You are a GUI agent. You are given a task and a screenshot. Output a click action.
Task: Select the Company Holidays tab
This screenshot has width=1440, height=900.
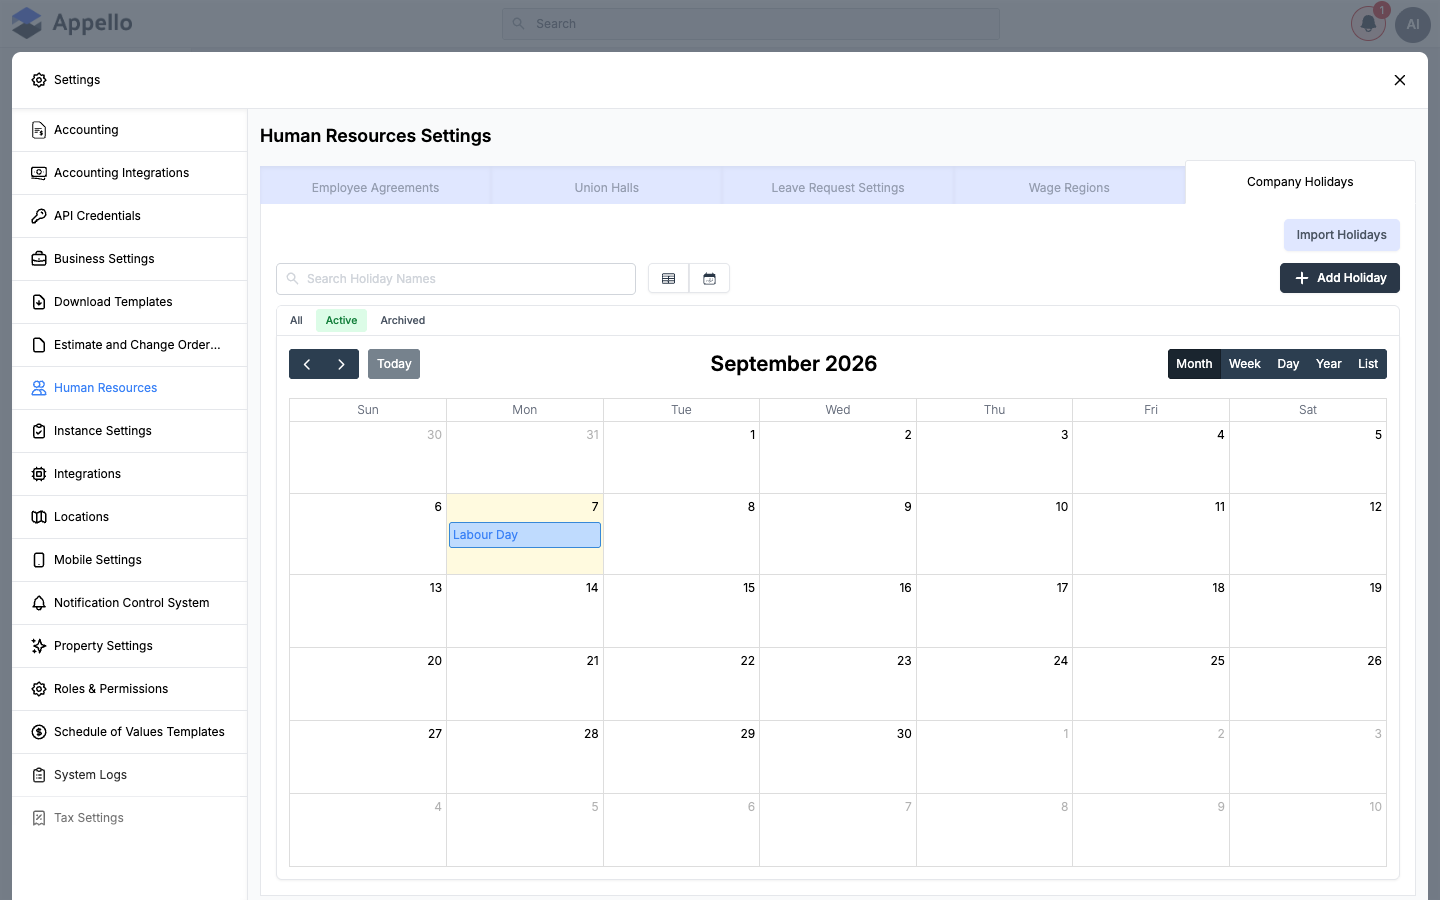(1300, 182)
